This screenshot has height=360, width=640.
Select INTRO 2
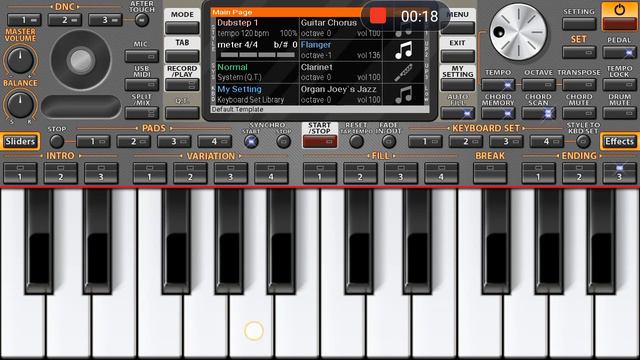pos(60,173)
